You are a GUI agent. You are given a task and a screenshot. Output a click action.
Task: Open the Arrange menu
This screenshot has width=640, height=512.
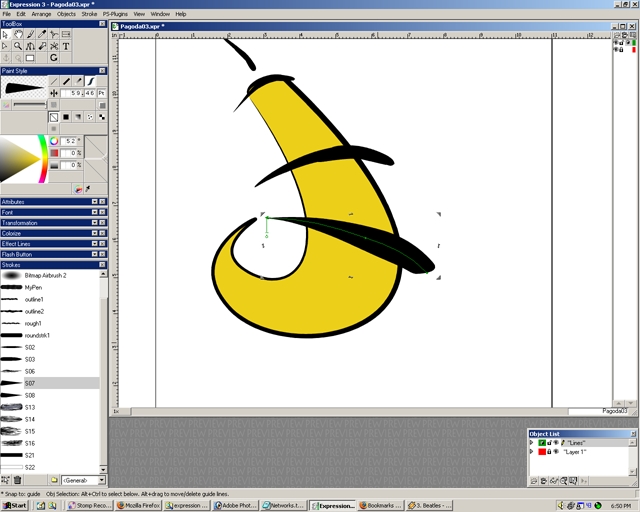tap(41, 14)
